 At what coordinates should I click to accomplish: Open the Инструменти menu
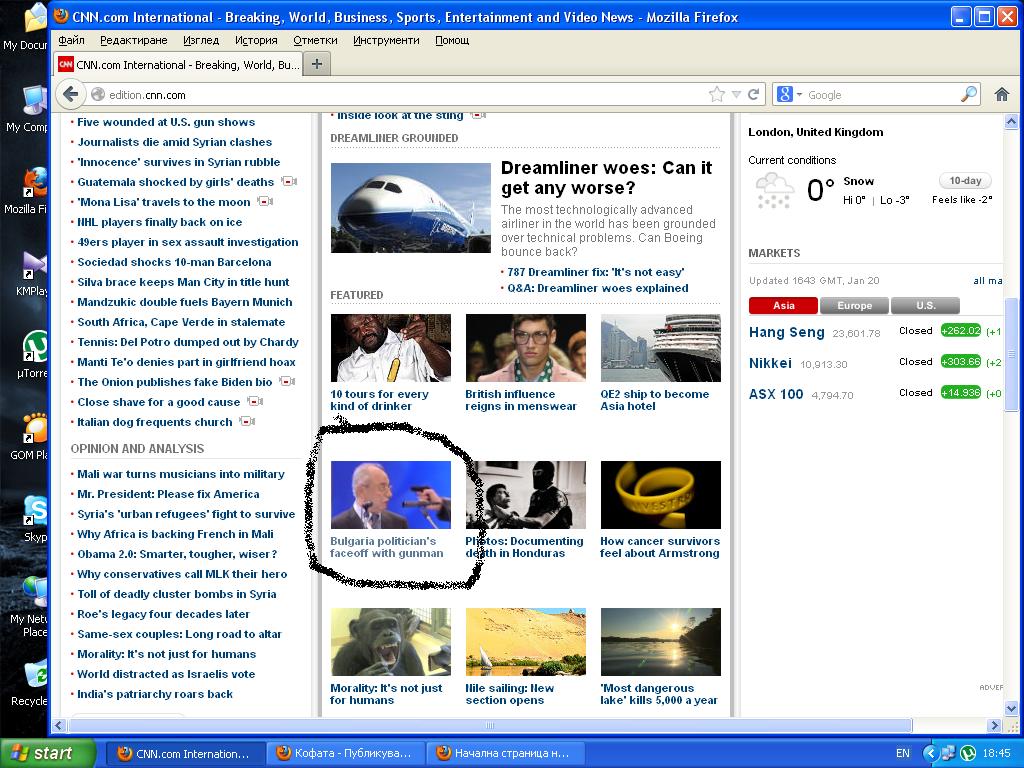click(x=387, y=40)
